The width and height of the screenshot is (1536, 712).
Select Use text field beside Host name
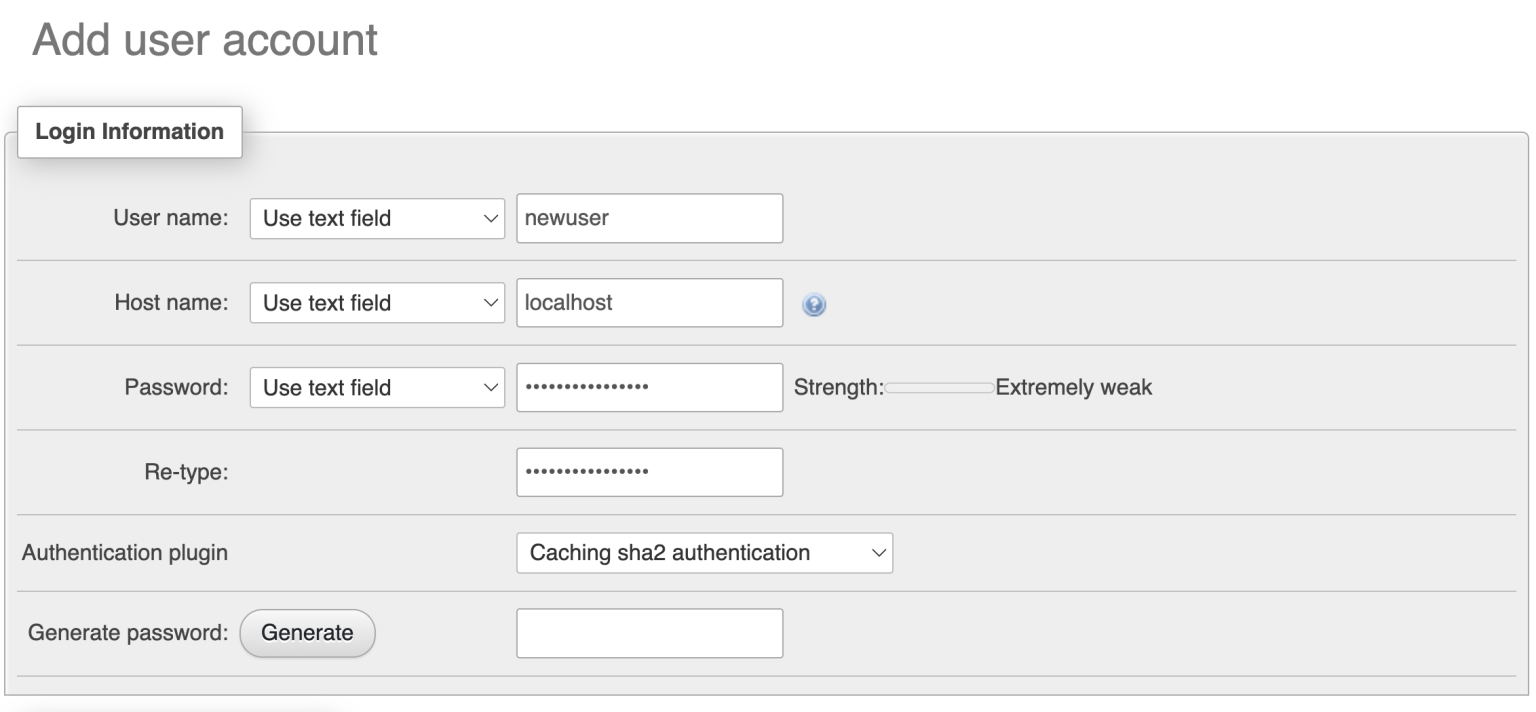376,302
